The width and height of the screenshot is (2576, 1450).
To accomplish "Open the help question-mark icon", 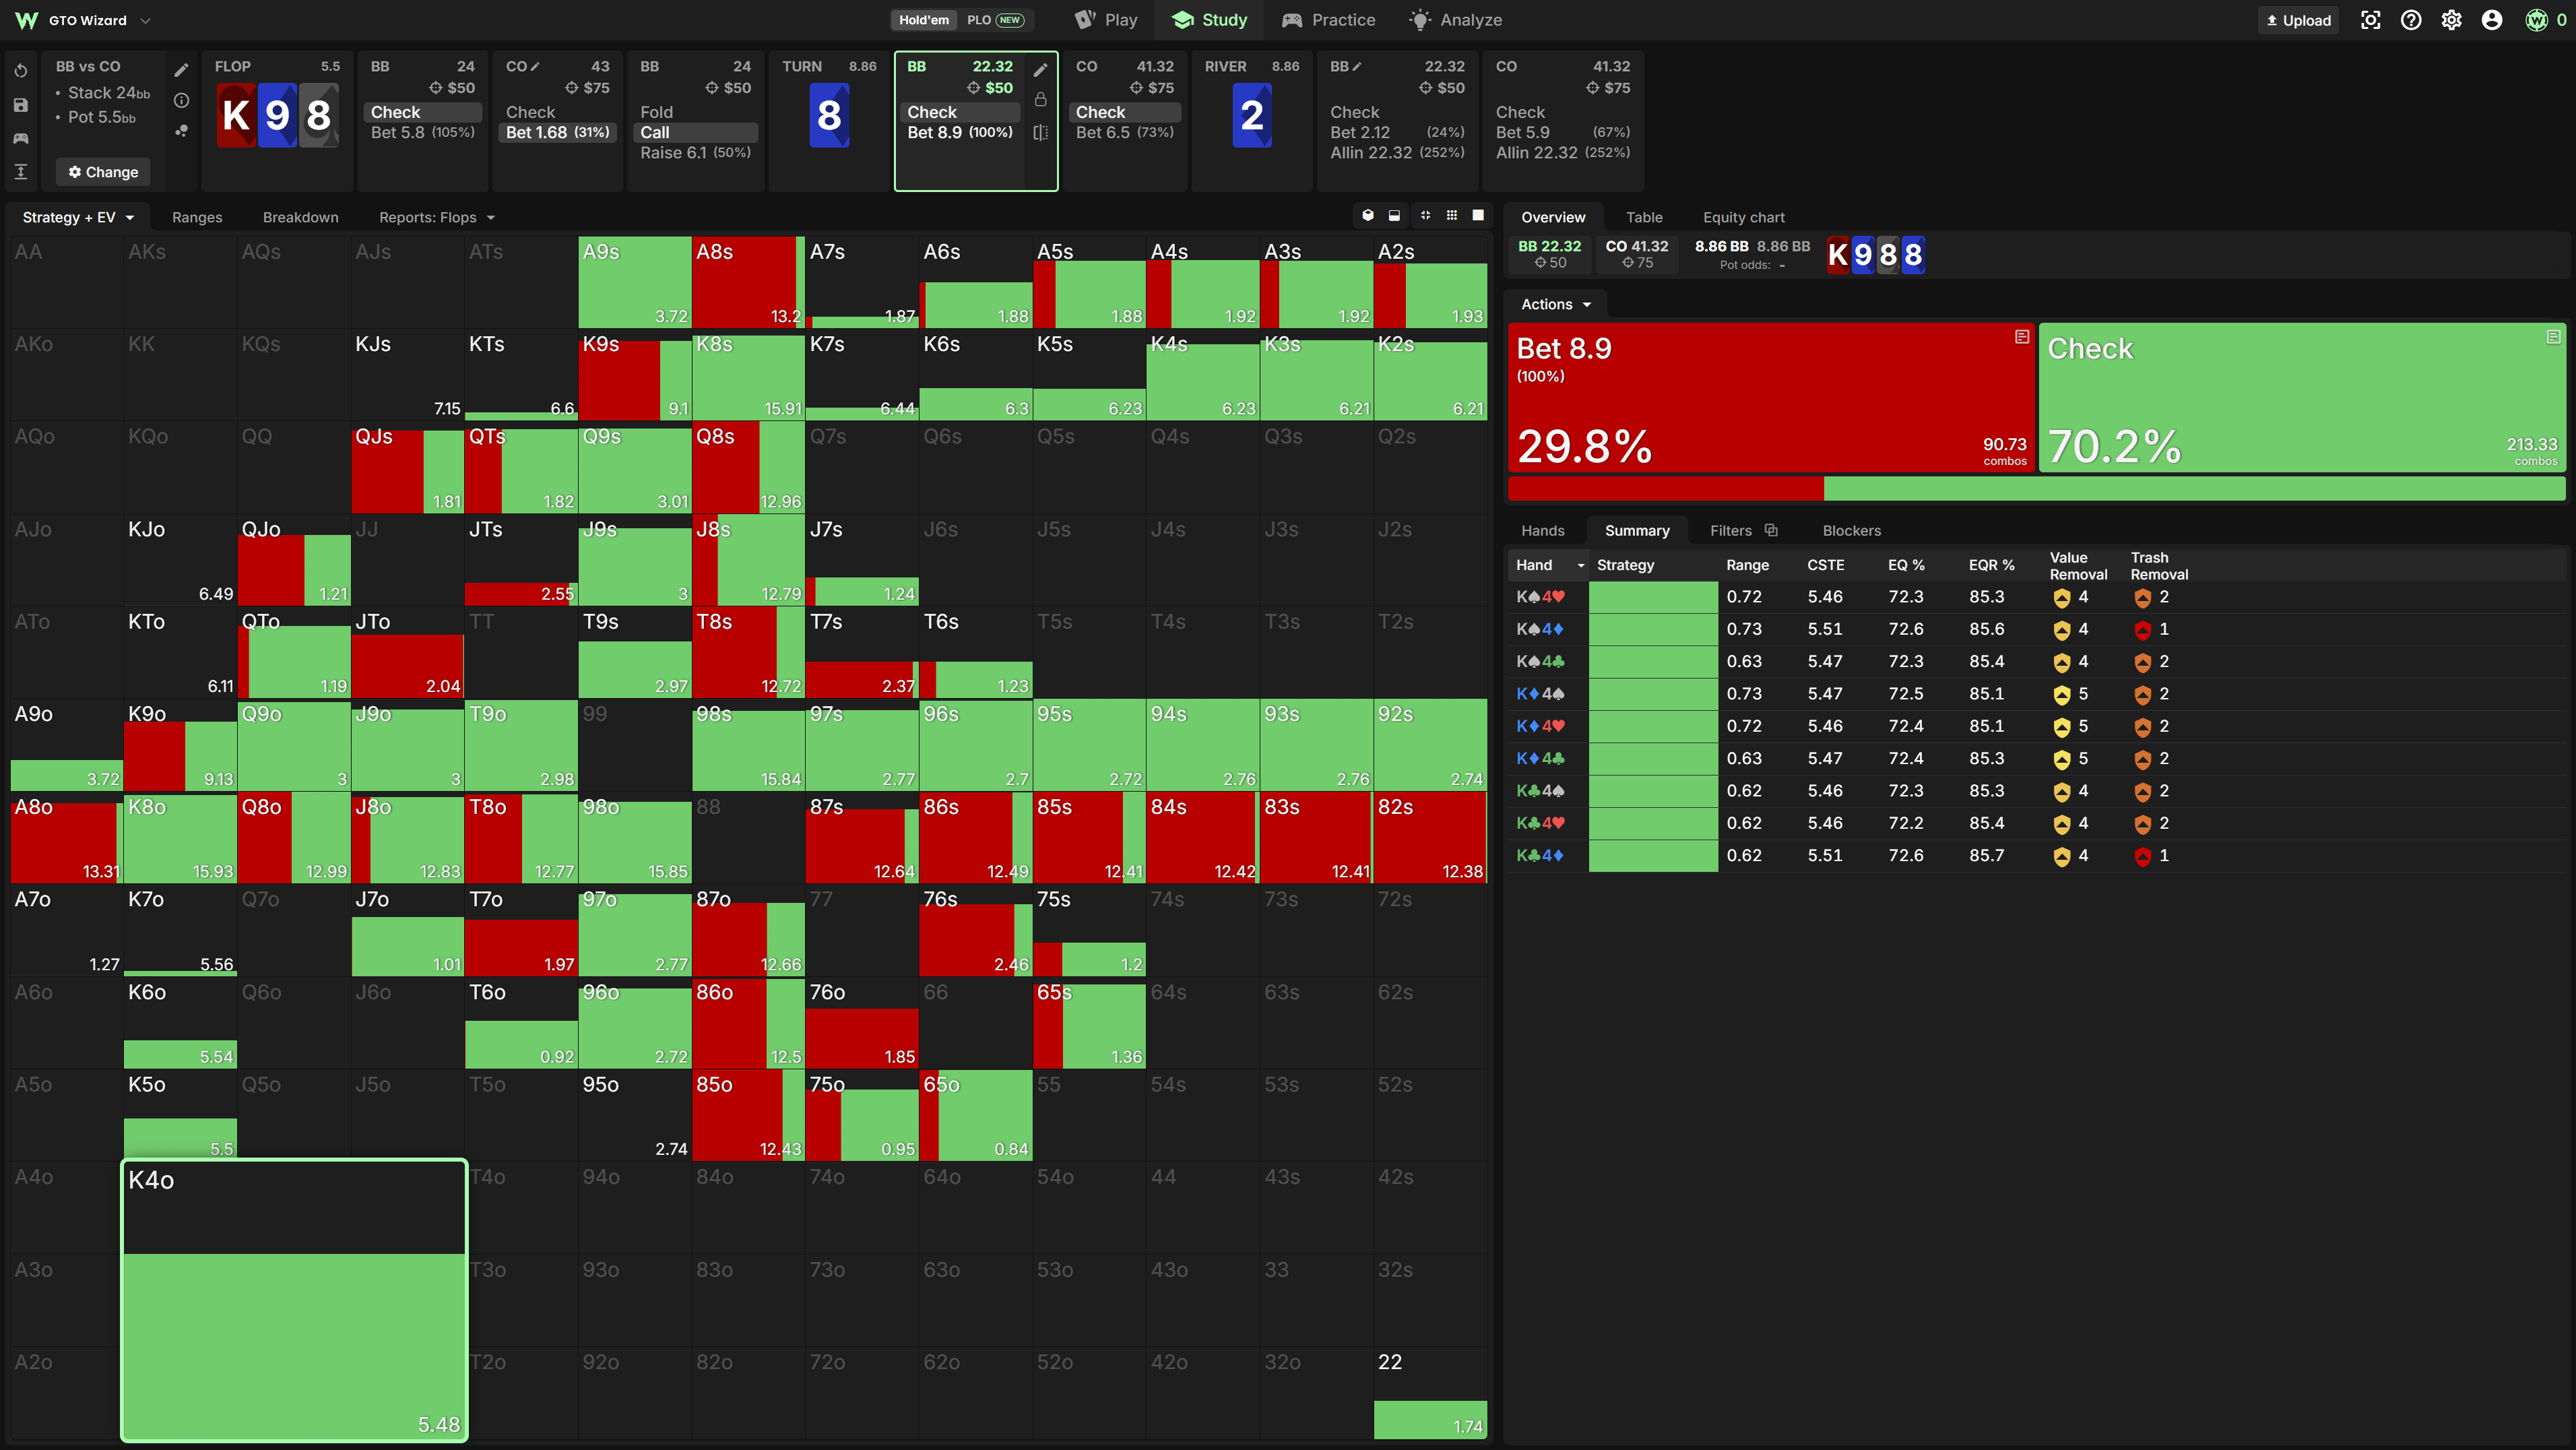I will 2411,20.
